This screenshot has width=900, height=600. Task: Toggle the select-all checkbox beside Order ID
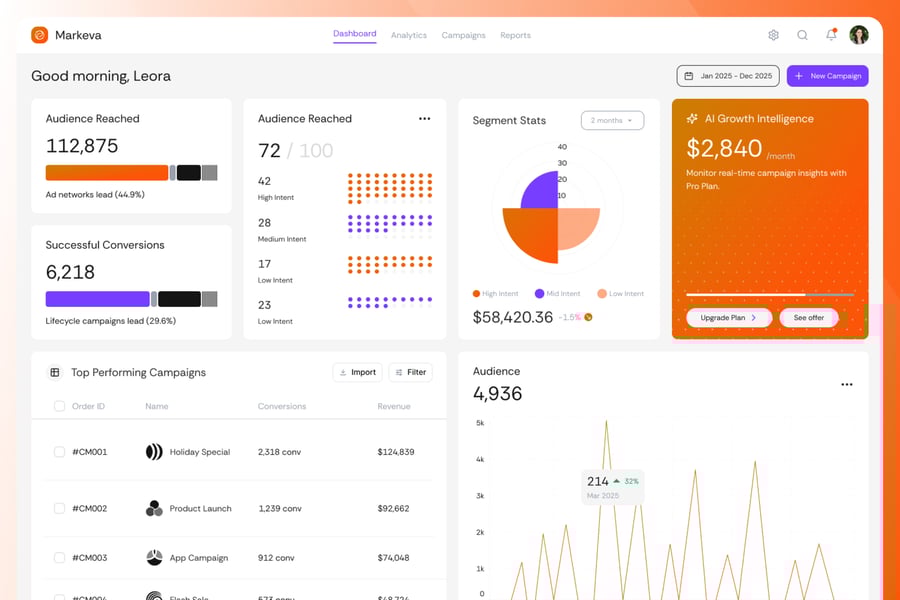(59, 407)
